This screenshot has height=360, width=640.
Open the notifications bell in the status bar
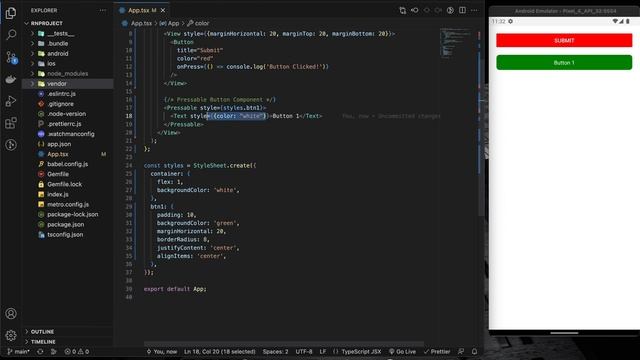(474, 351)
